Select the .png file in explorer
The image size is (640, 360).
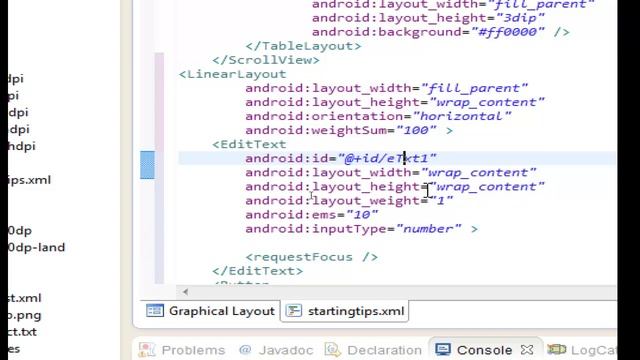tap(24, 316)
